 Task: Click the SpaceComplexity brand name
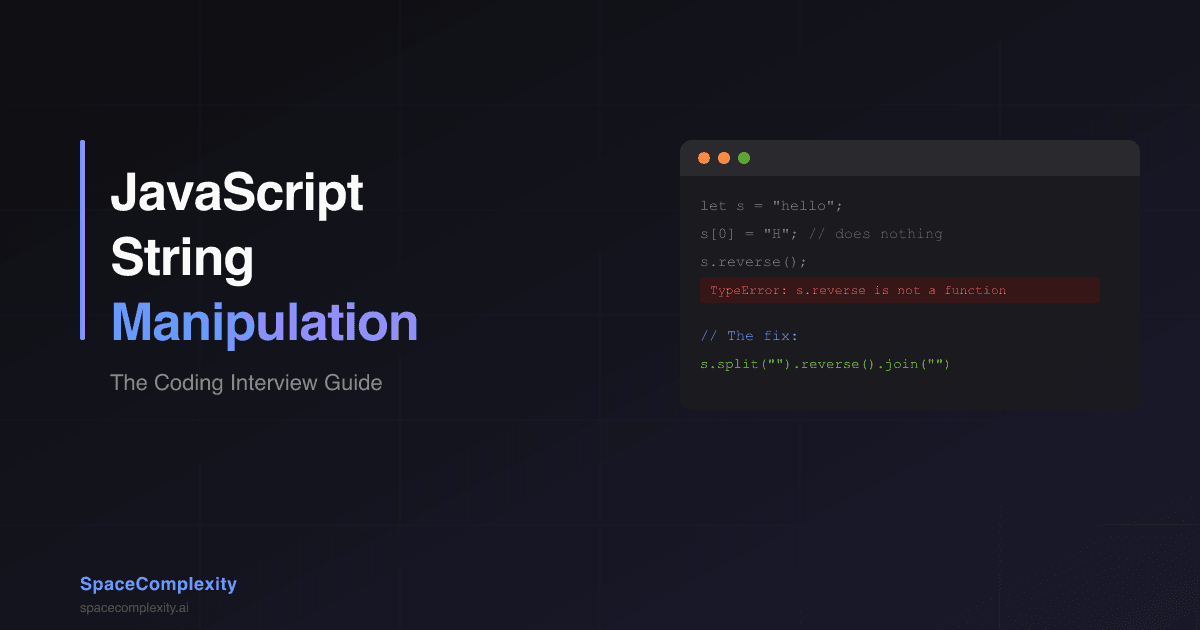coord(158,584)
